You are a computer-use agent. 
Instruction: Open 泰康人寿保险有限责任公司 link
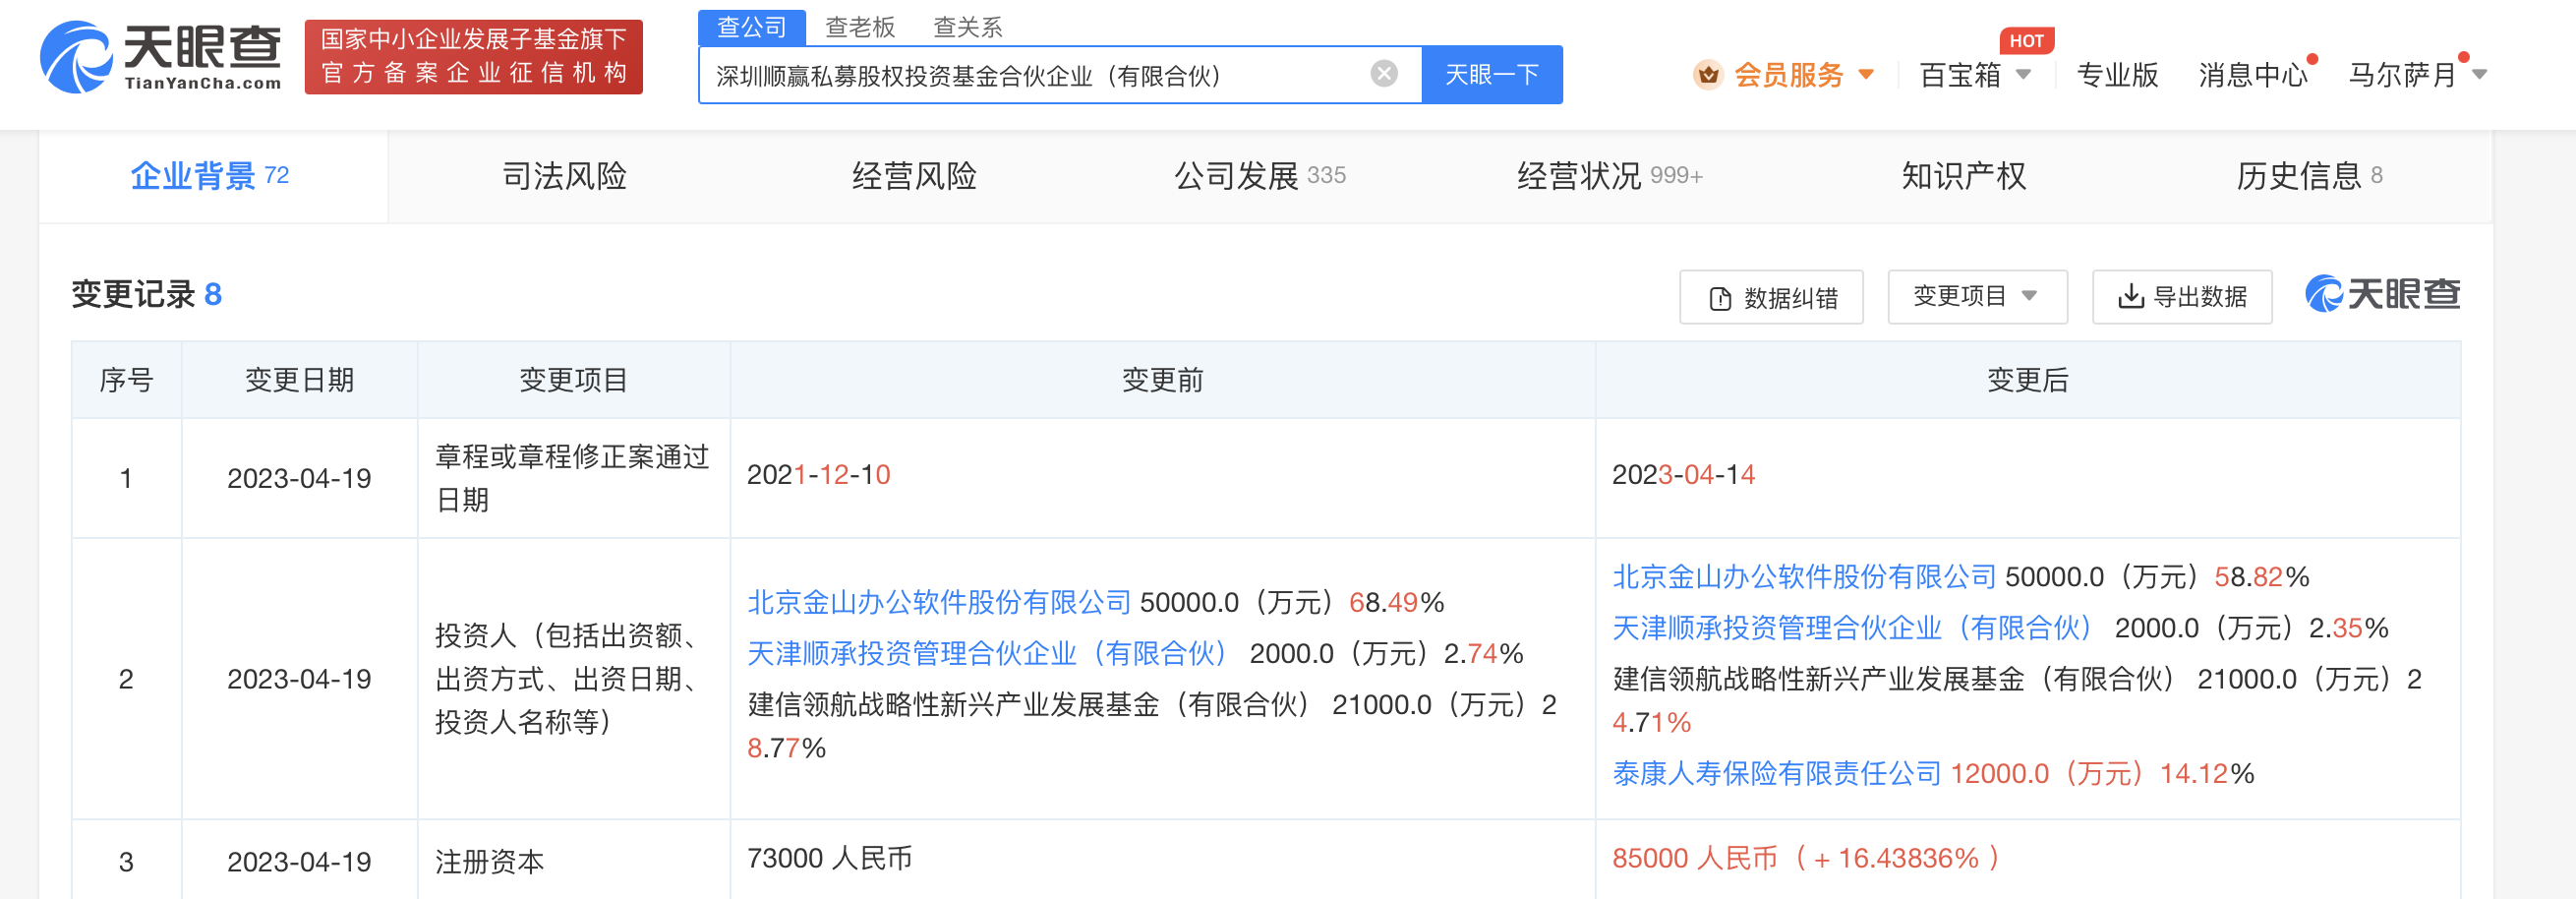pos(1776,773)
